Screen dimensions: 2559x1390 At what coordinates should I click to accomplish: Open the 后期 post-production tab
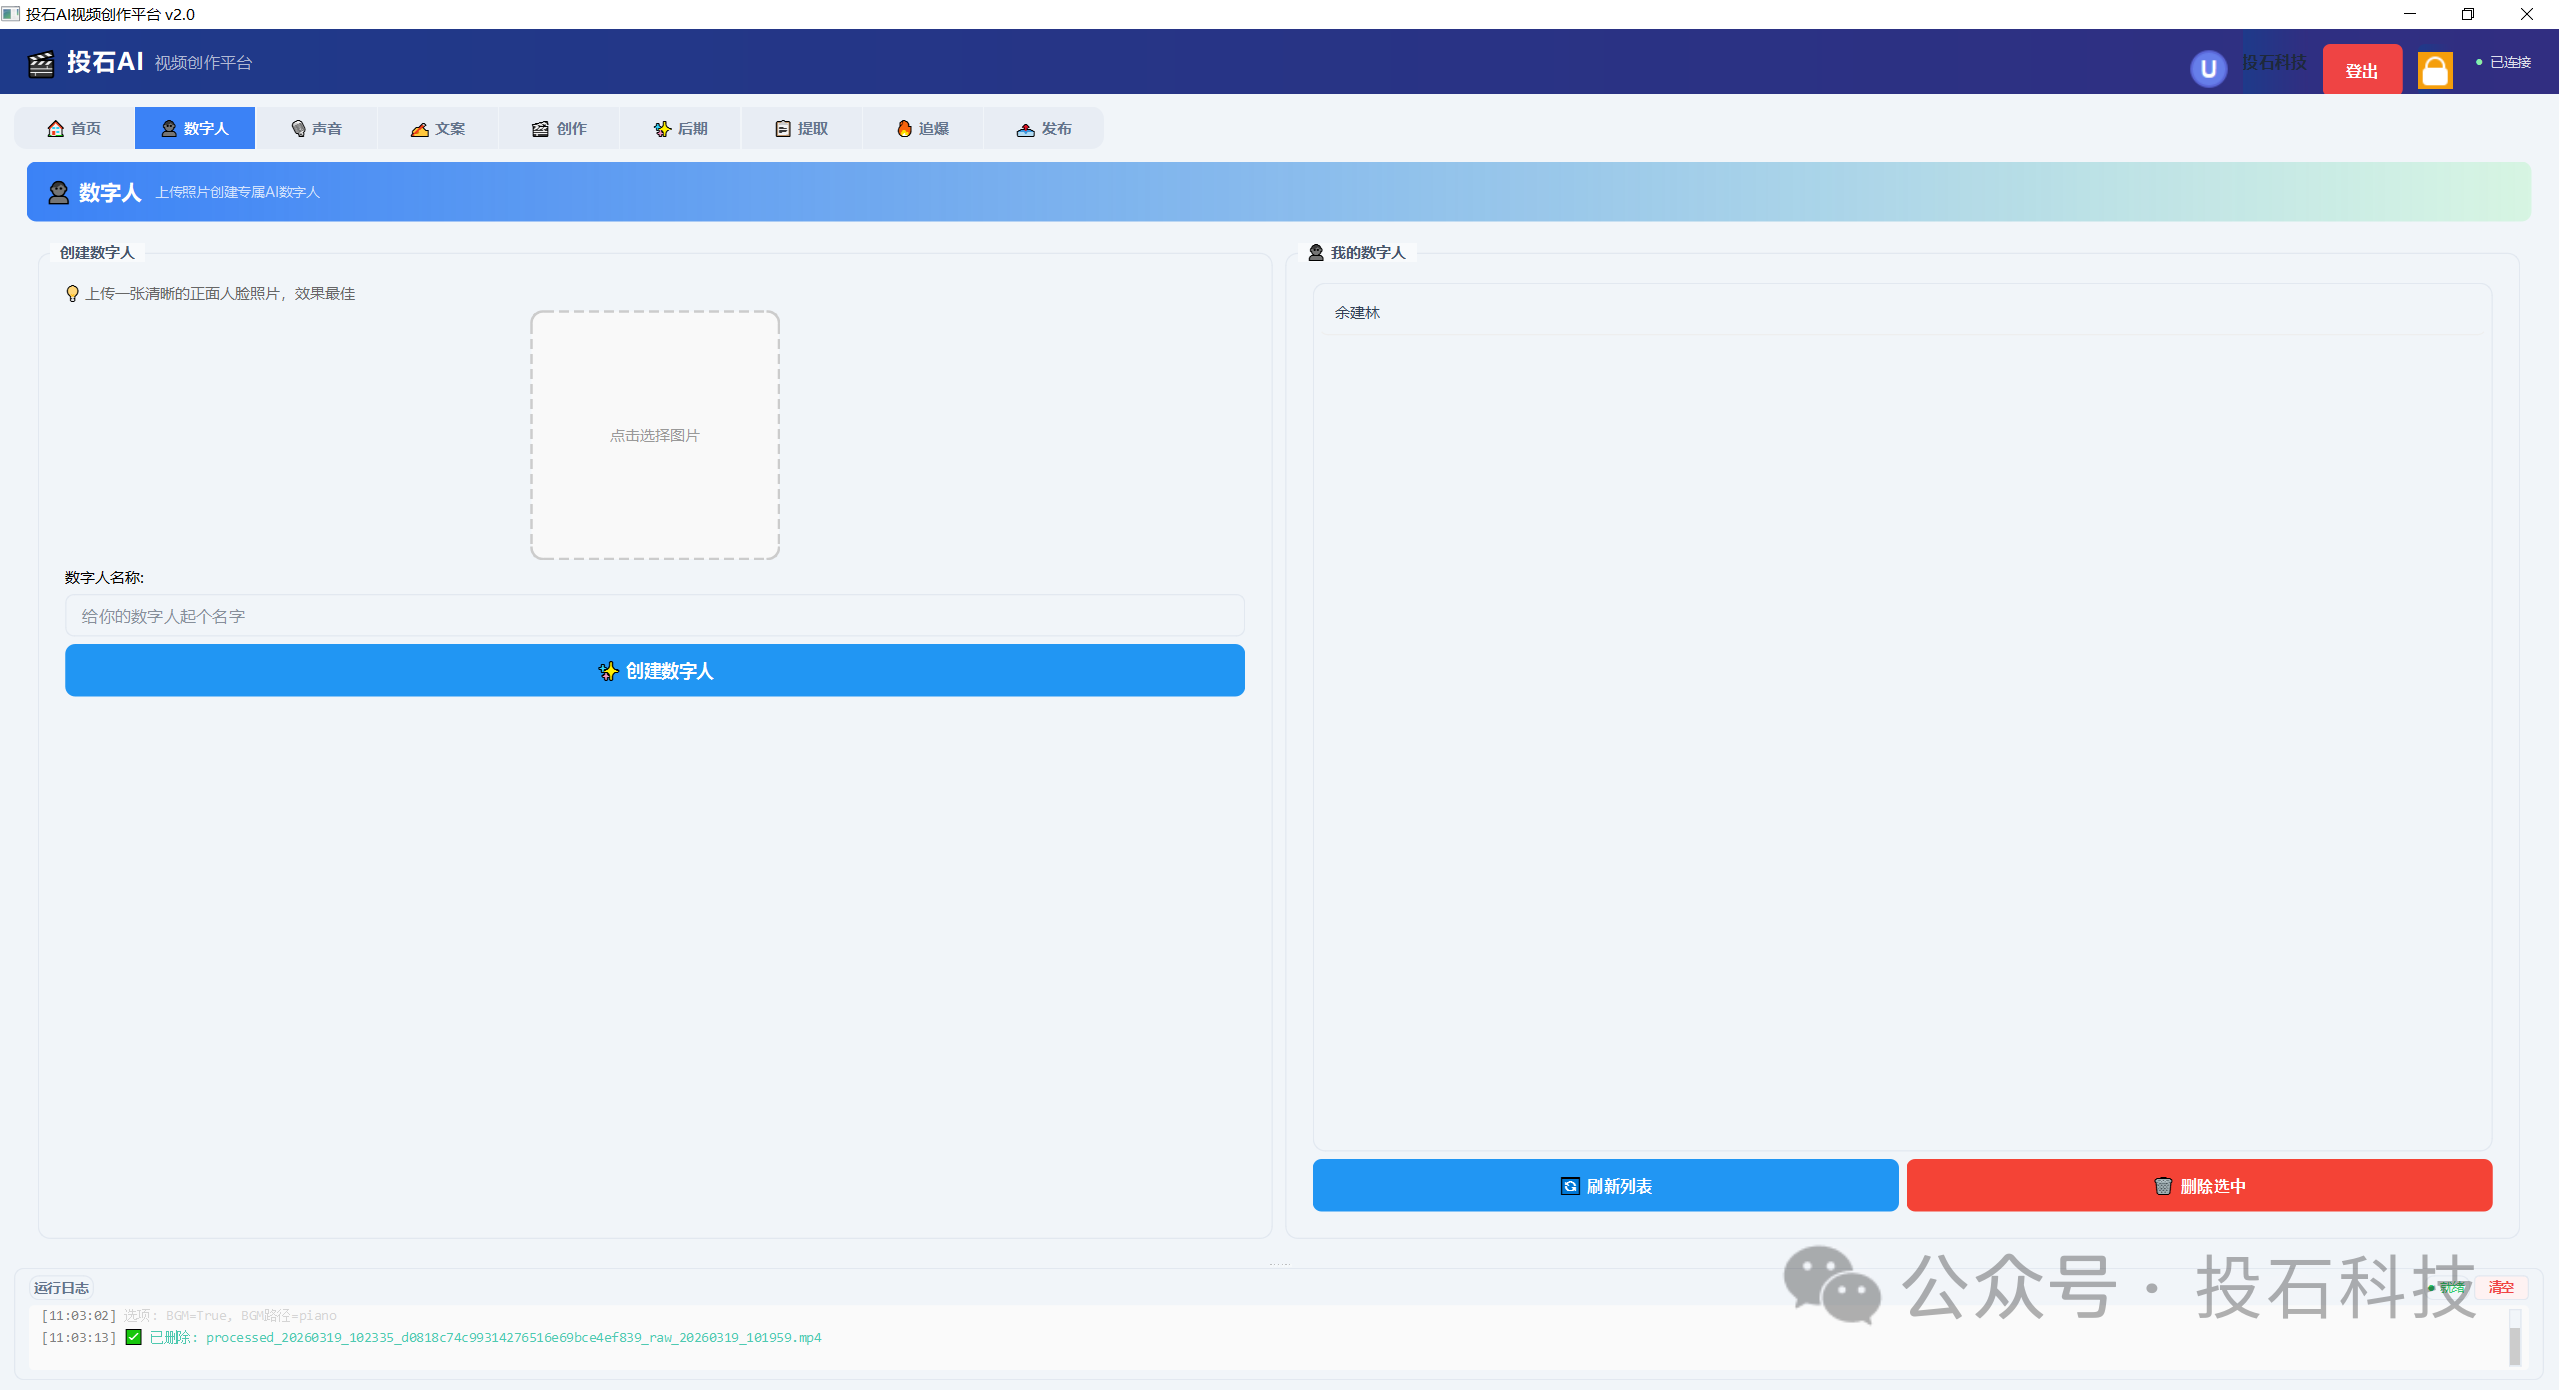pyautogui.click(x=680, y=128)
